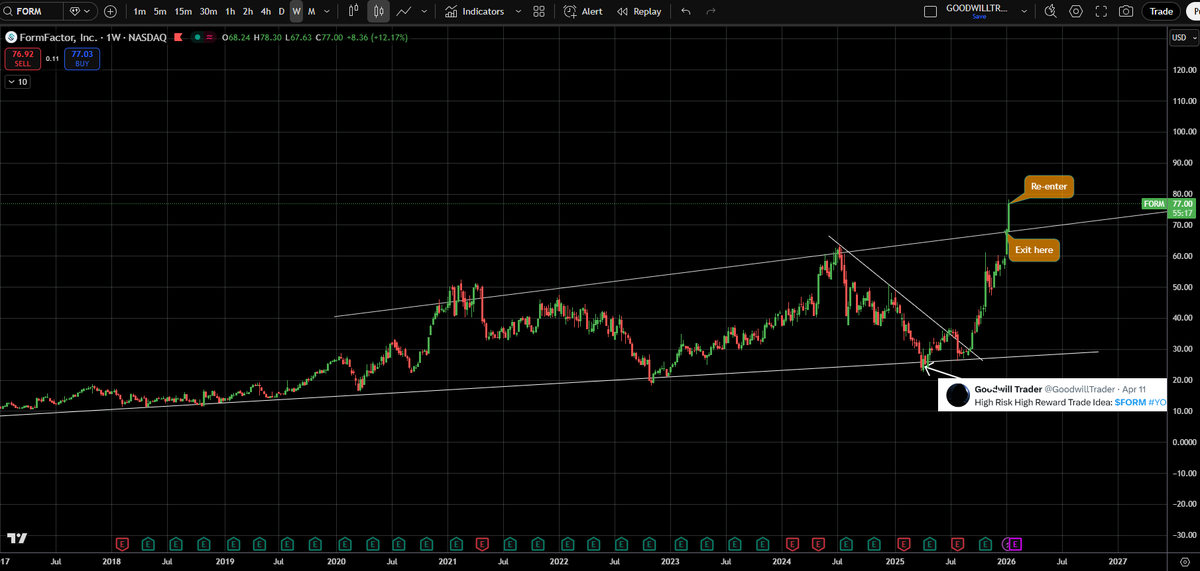The width and height of the screenshot is (1200, 571).
Task: Choose the line chart style icon
Action: (x=404, y=12)
